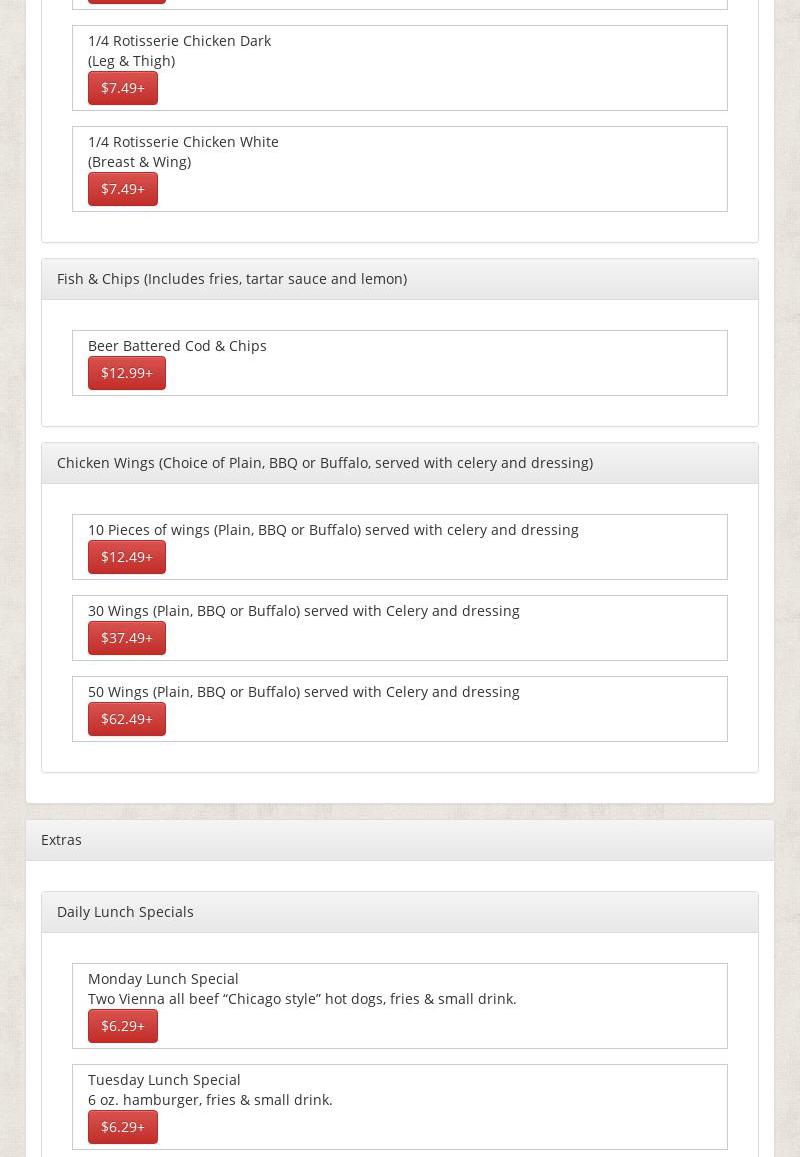Click the $7.49+ button for Chicken Dark
The image size is (800, 1157).
pyautogui.click(x=122, y=88)
